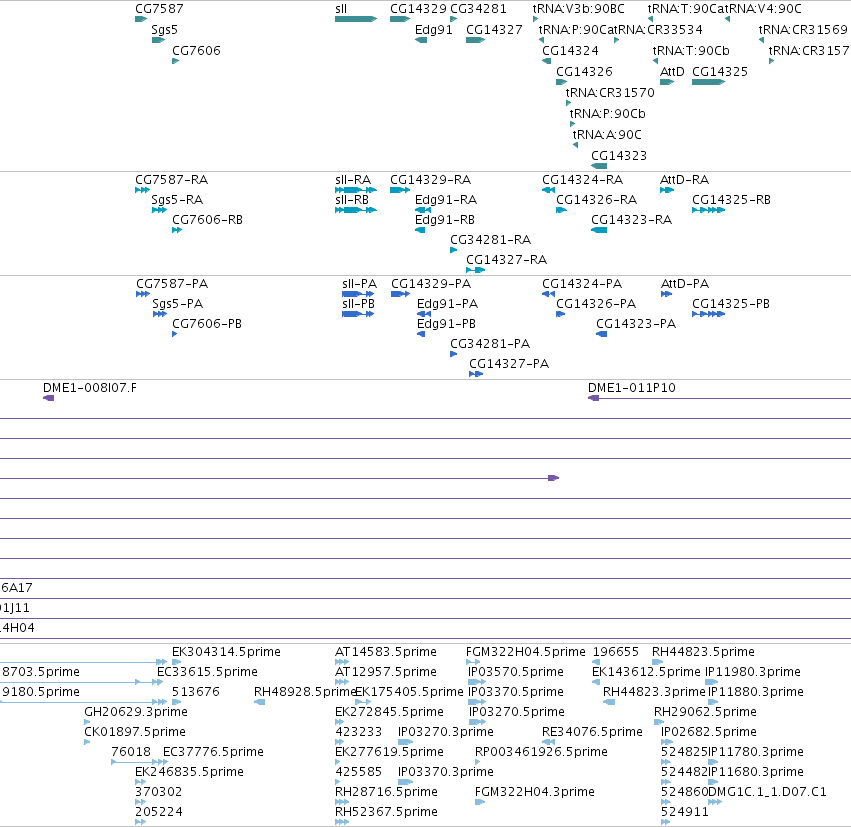The height and width of the screenshot is (827, 851).
Task: Select the RH48928.5prime EST glyph
Action: pyautogui.click(x=259, y=702)
